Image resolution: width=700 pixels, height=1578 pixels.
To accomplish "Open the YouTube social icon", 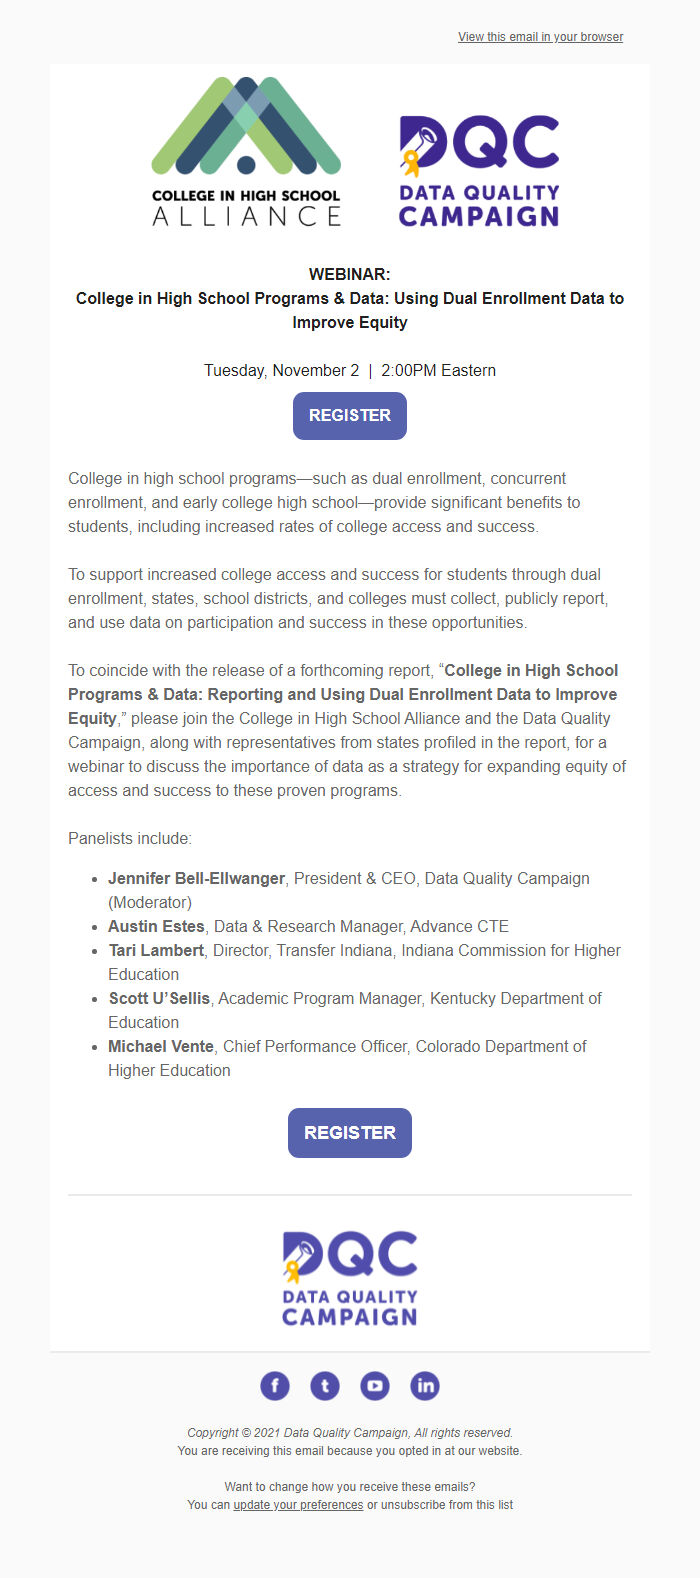I will point(375,1386).
